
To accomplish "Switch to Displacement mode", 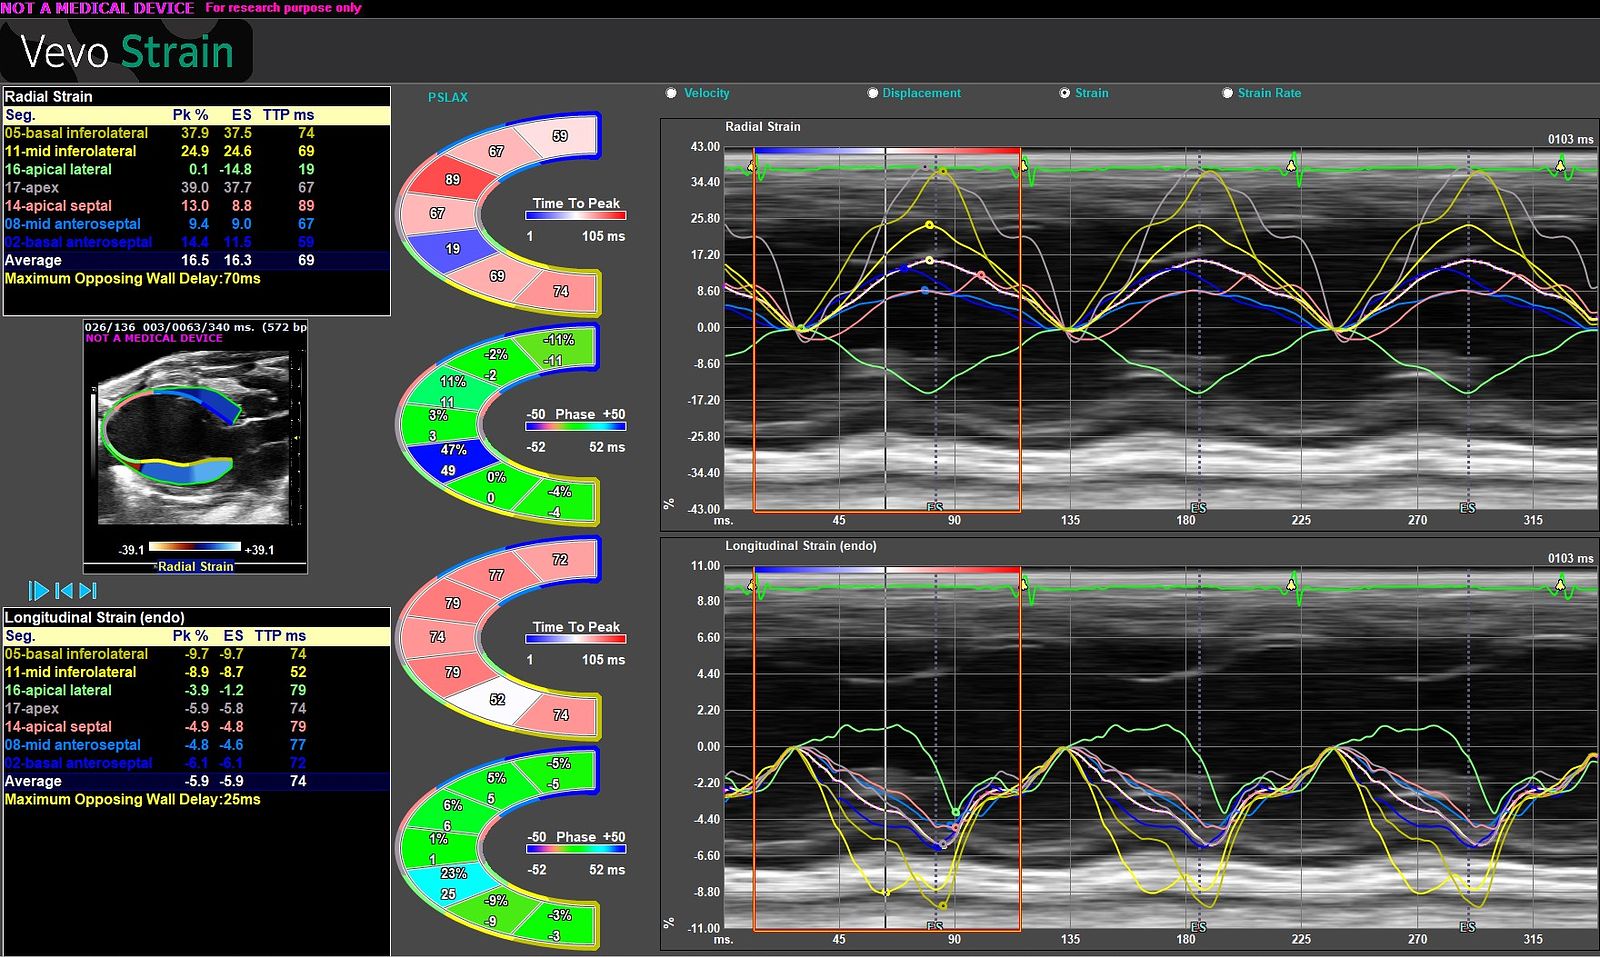I will (x=872, y=92).
